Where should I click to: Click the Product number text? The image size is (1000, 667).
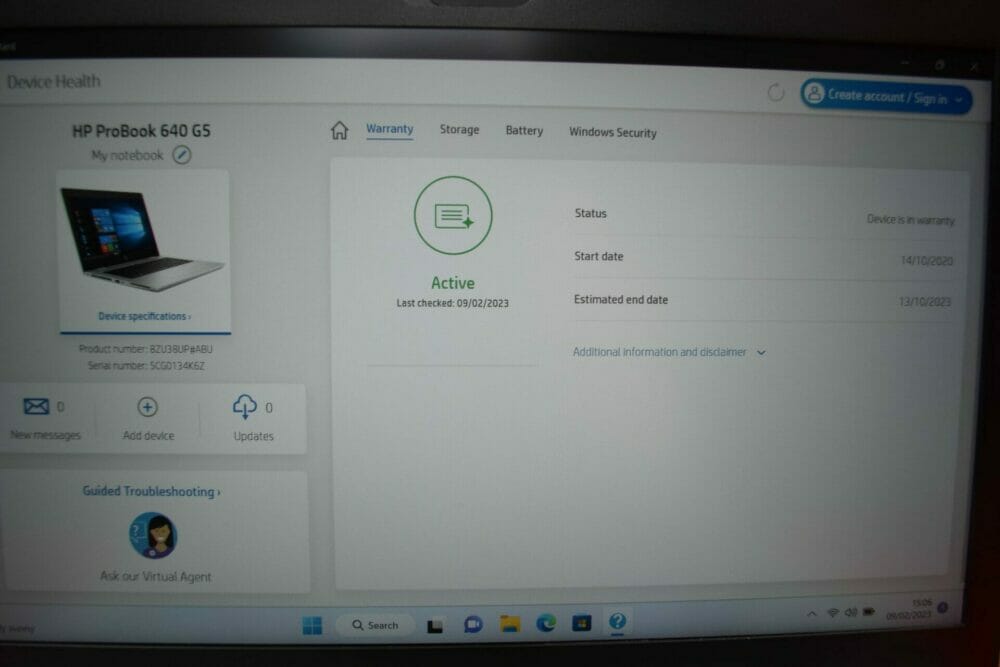click(x=145, y=349)
